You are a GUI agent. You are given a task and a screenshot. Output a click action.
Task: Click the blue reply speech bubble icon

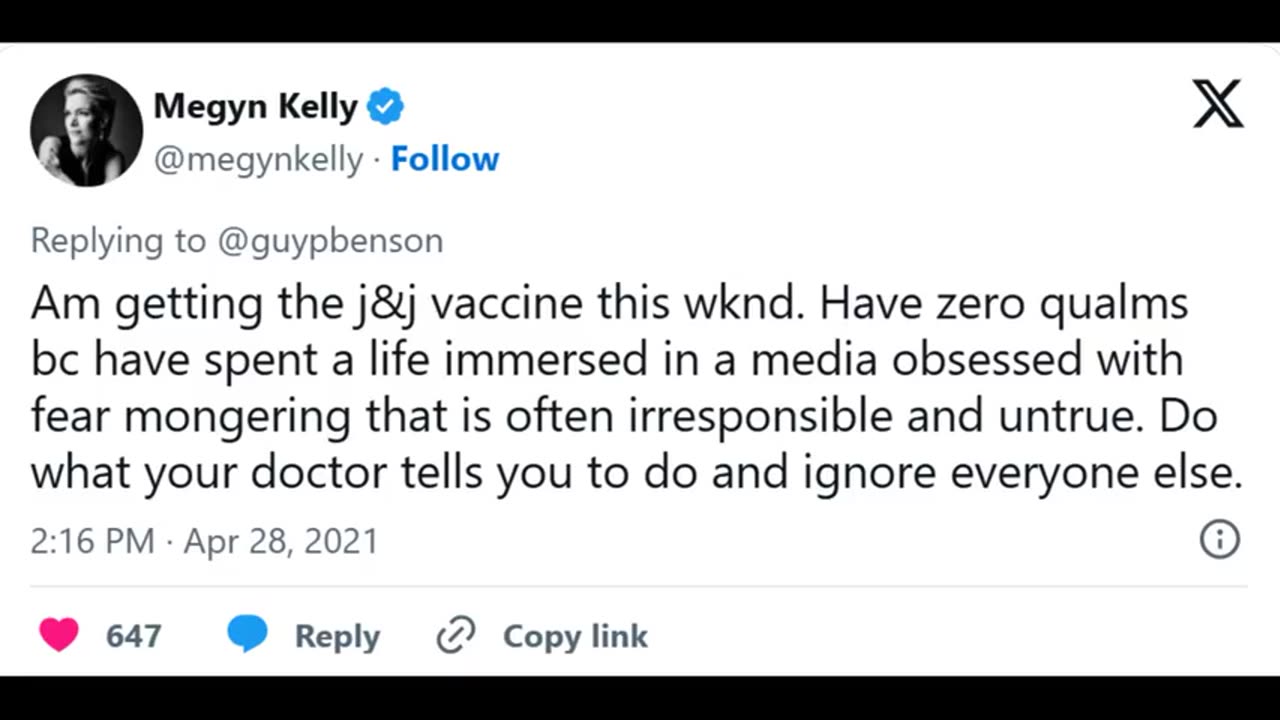click(x=247, y=635)
